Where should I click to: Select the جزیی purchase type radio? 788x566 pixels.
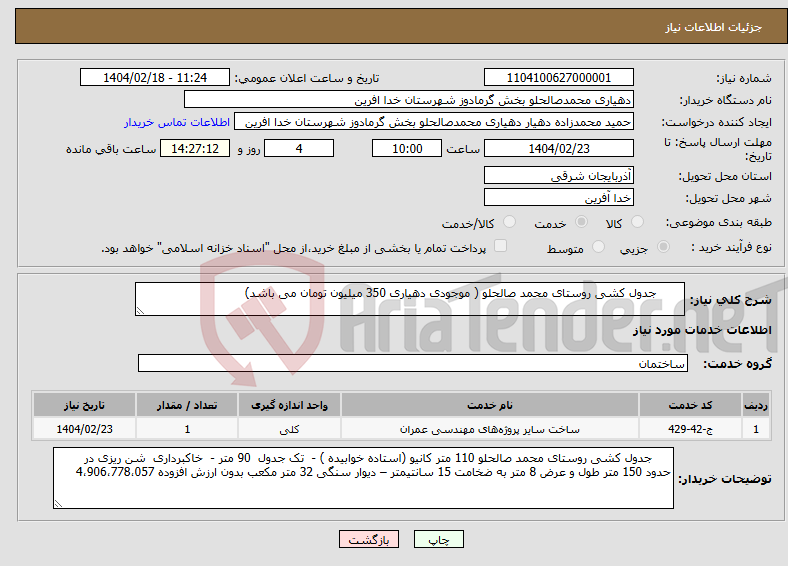(663, 246)
